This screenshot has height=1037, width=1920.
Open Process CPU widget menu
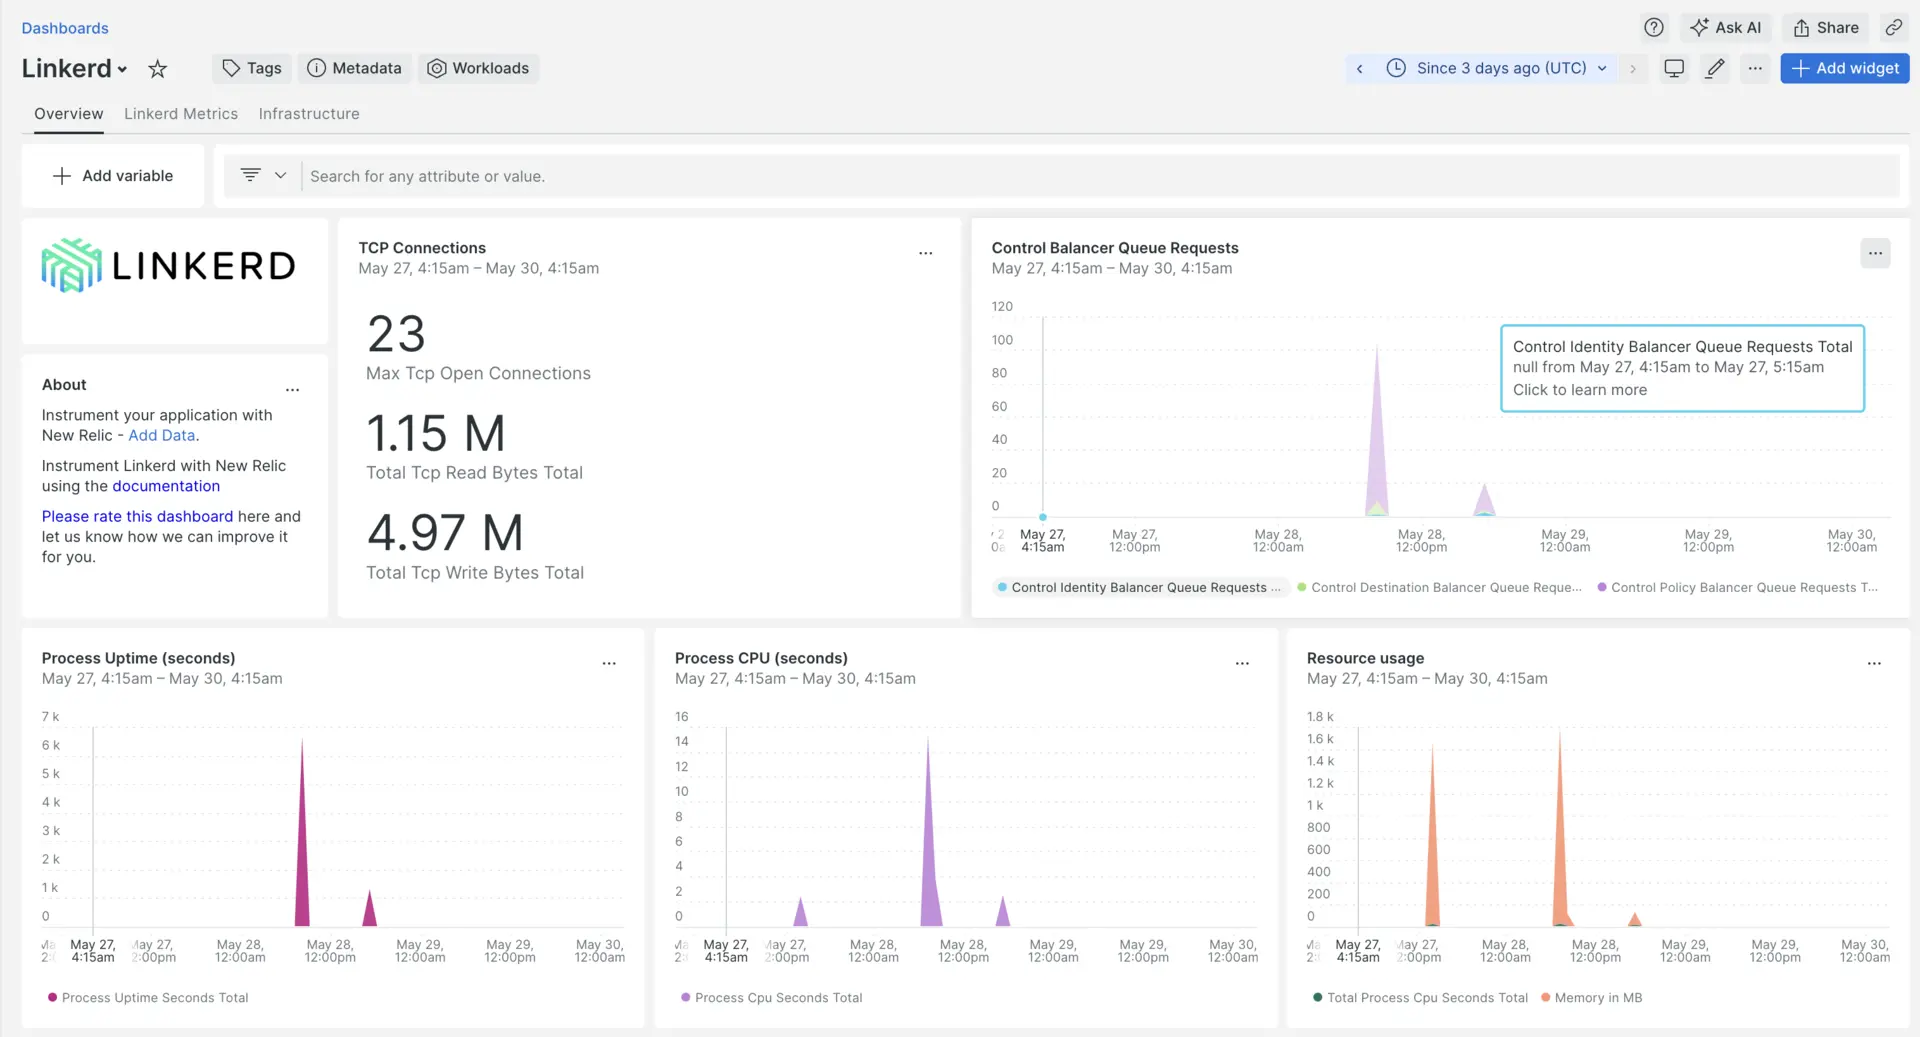[x=1242, y=663]
